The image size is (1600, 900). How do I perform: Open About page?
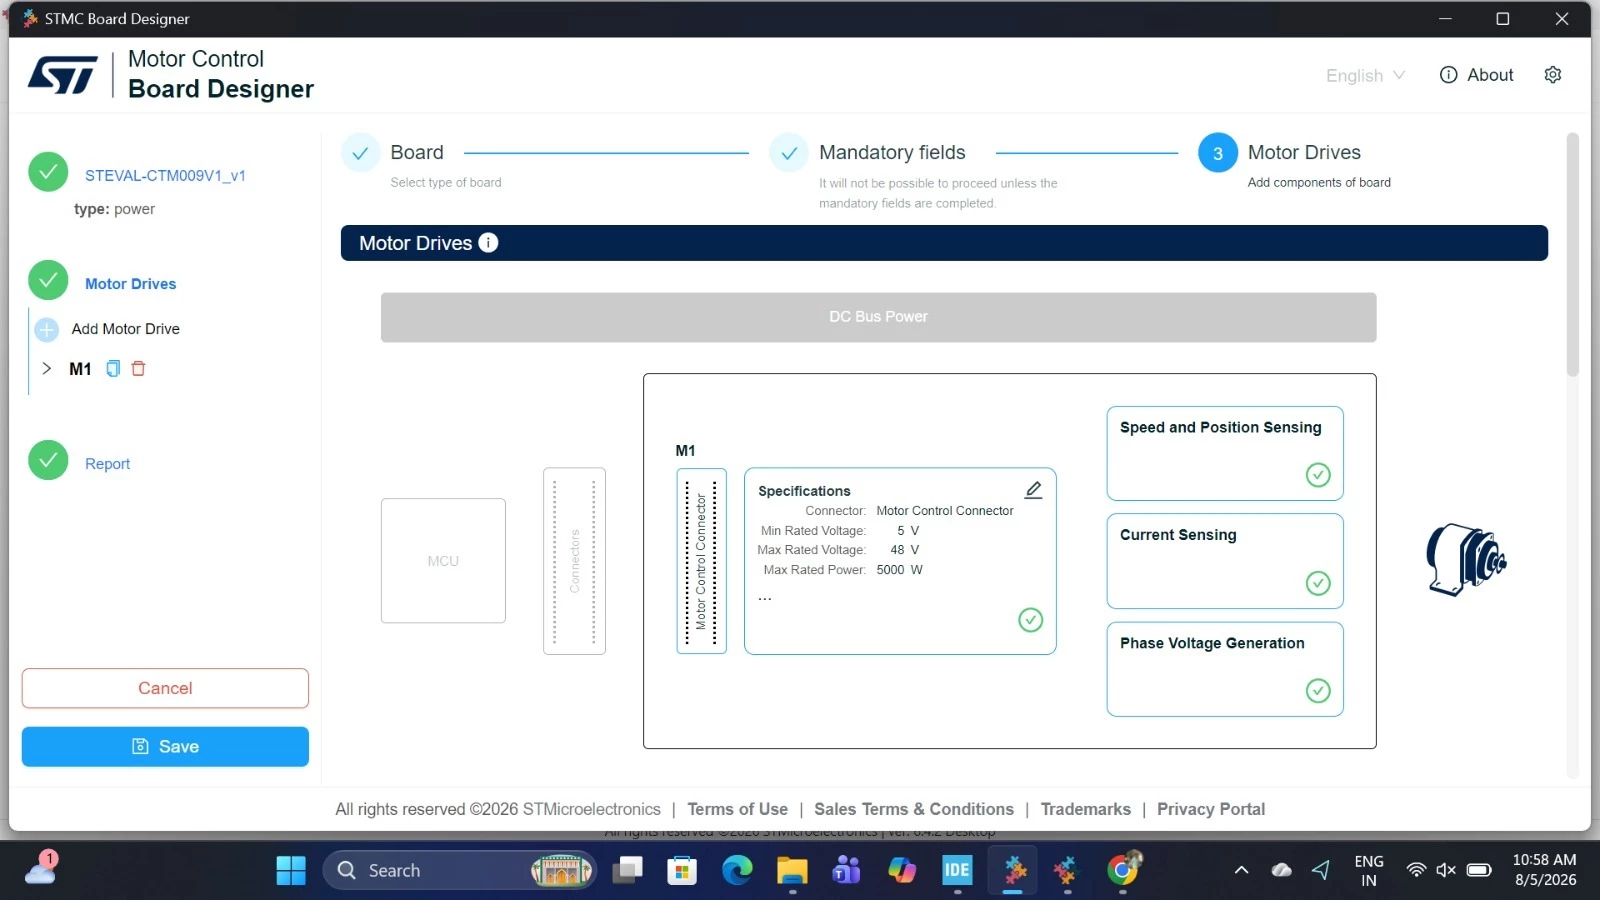coord(1490,75)
